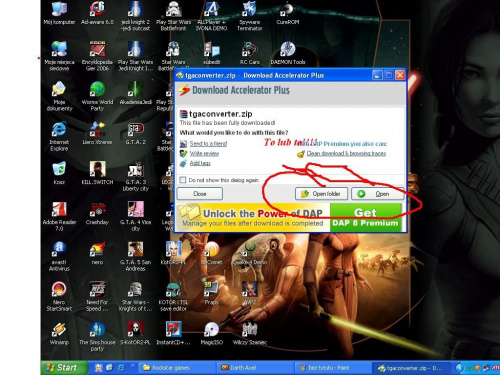The height and width of the screenshot is (375, 500).
Task: Select the Worms World Party icon
Action: click(x=97, y=96)
